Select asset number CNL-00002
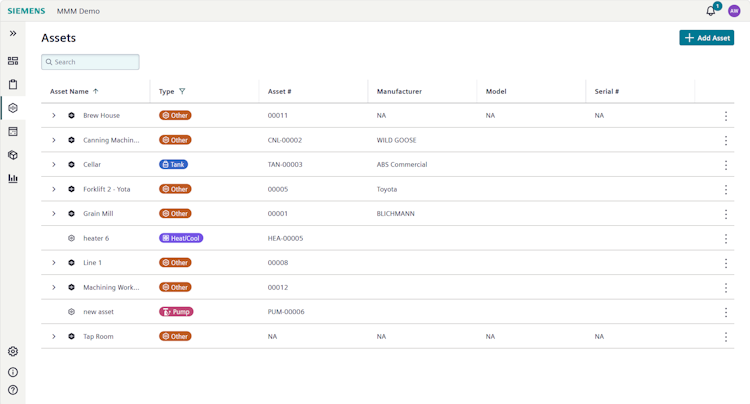The height and width of the screenshot is (404, 750). (x=285, y=140)
